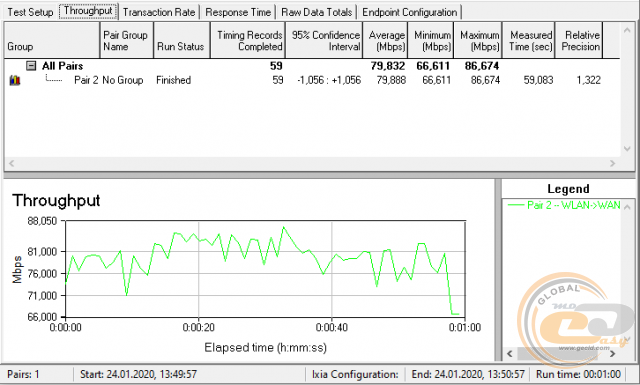Click Pair 2 minimum value 66,611
Viewport: 640px width, 385px height.
(x=436, y=80)
